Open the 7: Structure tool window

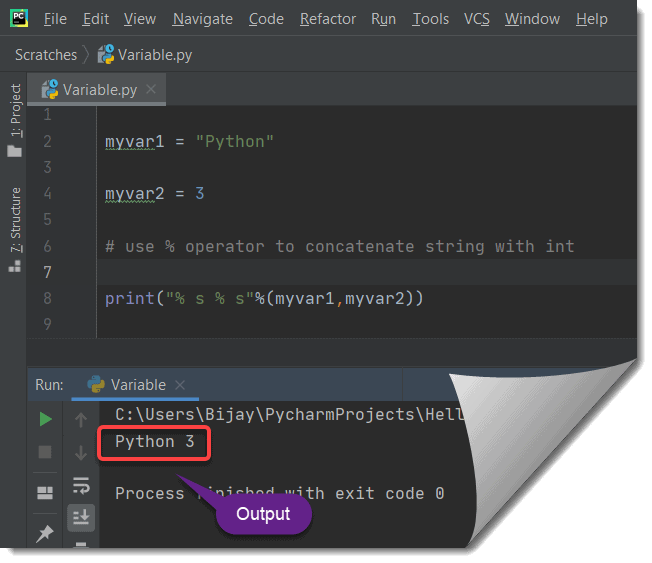click(x=16, y=220)
